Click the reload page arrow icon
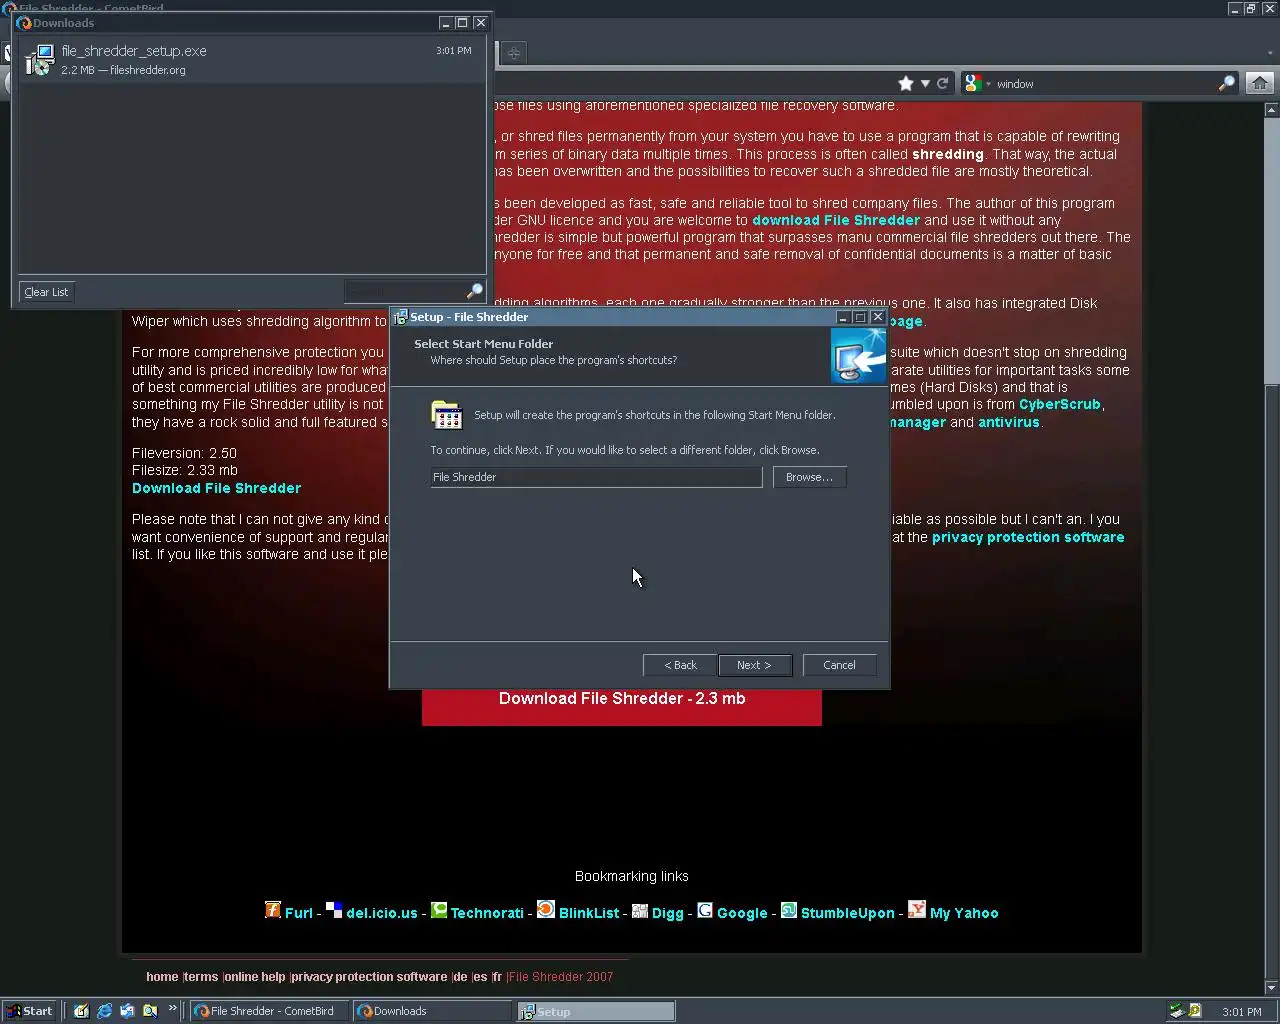Image resolution: width=1280 pixels, height=1024 pixels. (942, 83)
